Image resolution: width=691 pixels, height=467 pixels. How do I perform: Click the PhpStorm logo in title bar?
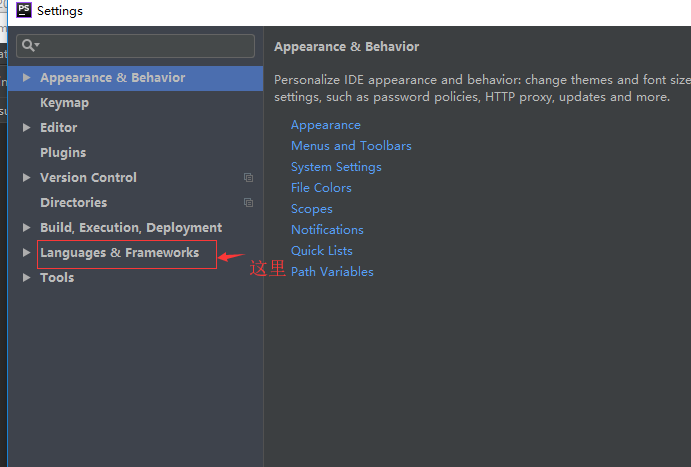[x=24, y=10]
